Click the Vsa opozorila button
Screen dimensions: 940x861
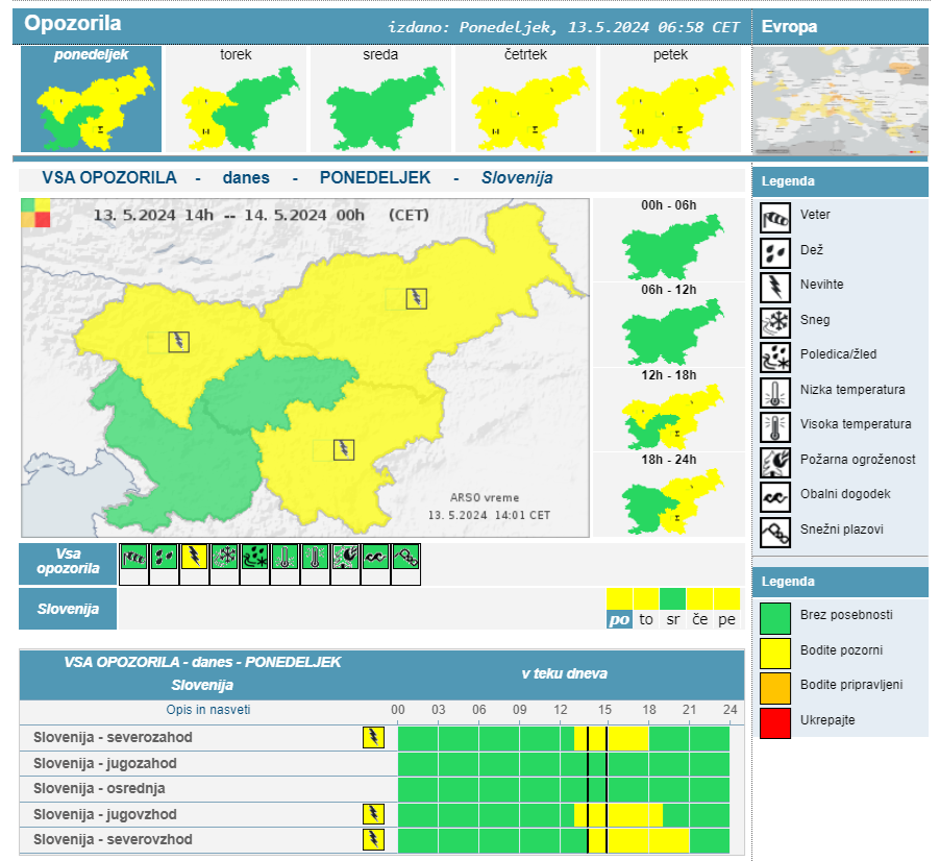coord(68,564)
